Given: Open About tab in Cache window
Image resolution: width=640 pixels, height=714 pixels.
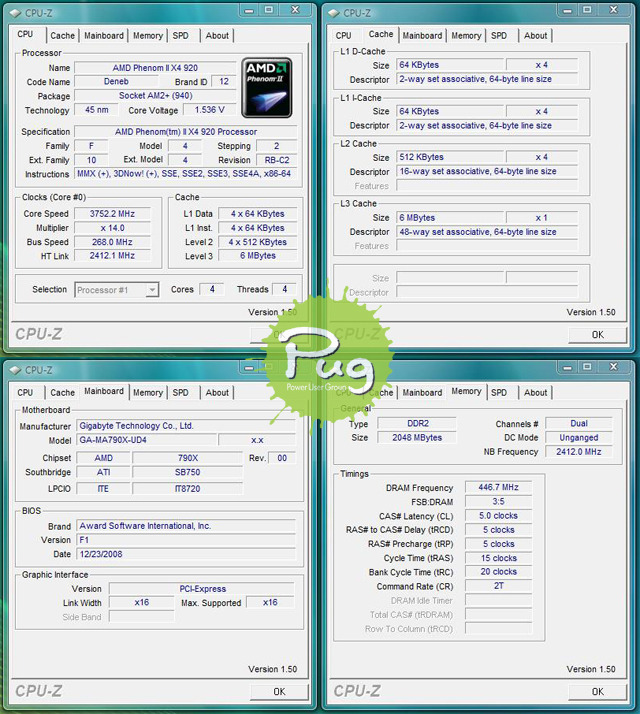Looking at the screenshot, I should 535,36.
